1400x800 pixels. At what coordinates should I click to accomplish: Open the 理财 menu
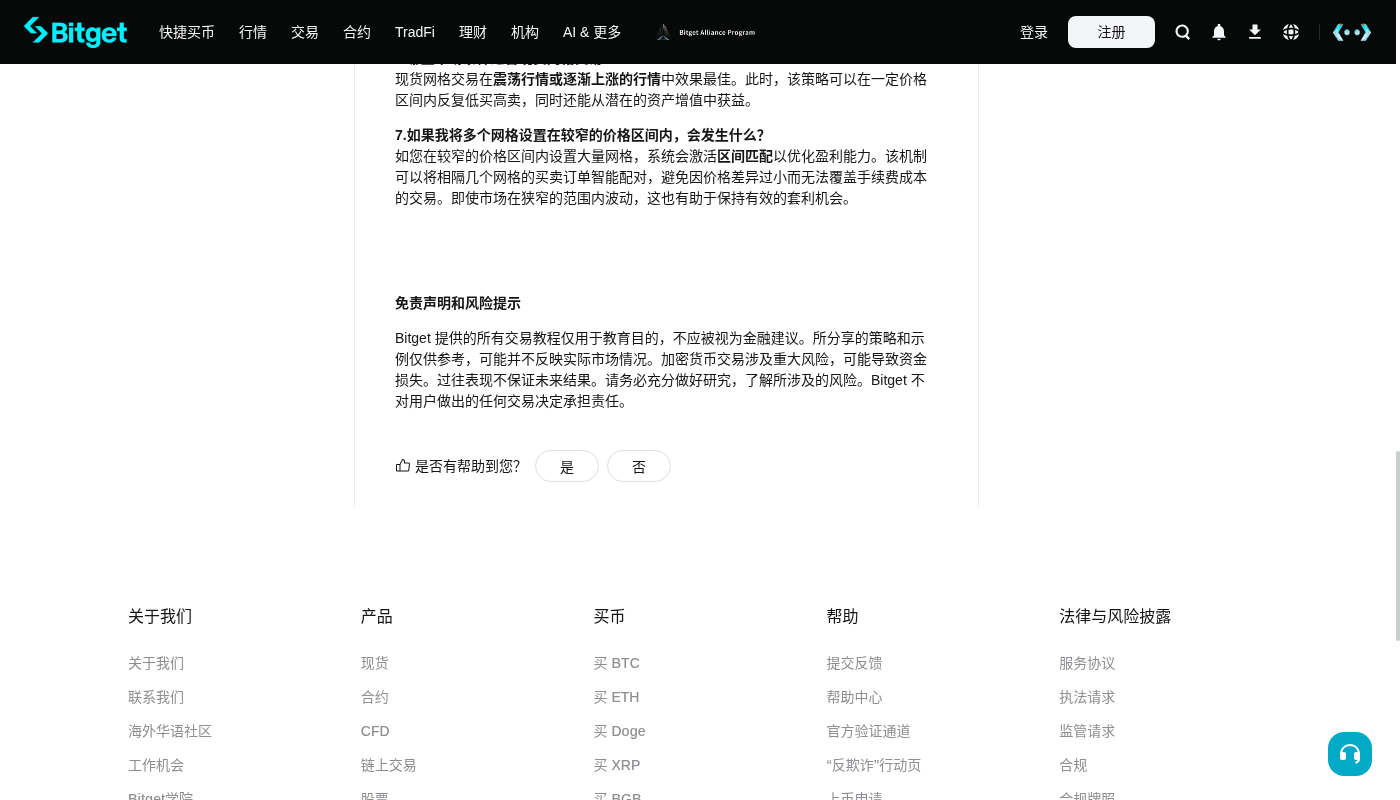click(x=473, y=32)
